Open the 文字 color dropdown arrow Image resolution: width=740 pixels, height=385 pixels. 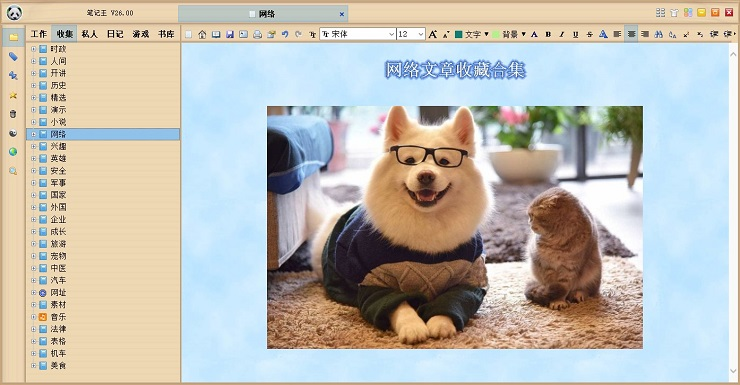pyautogui.click(x=486, y=34)
